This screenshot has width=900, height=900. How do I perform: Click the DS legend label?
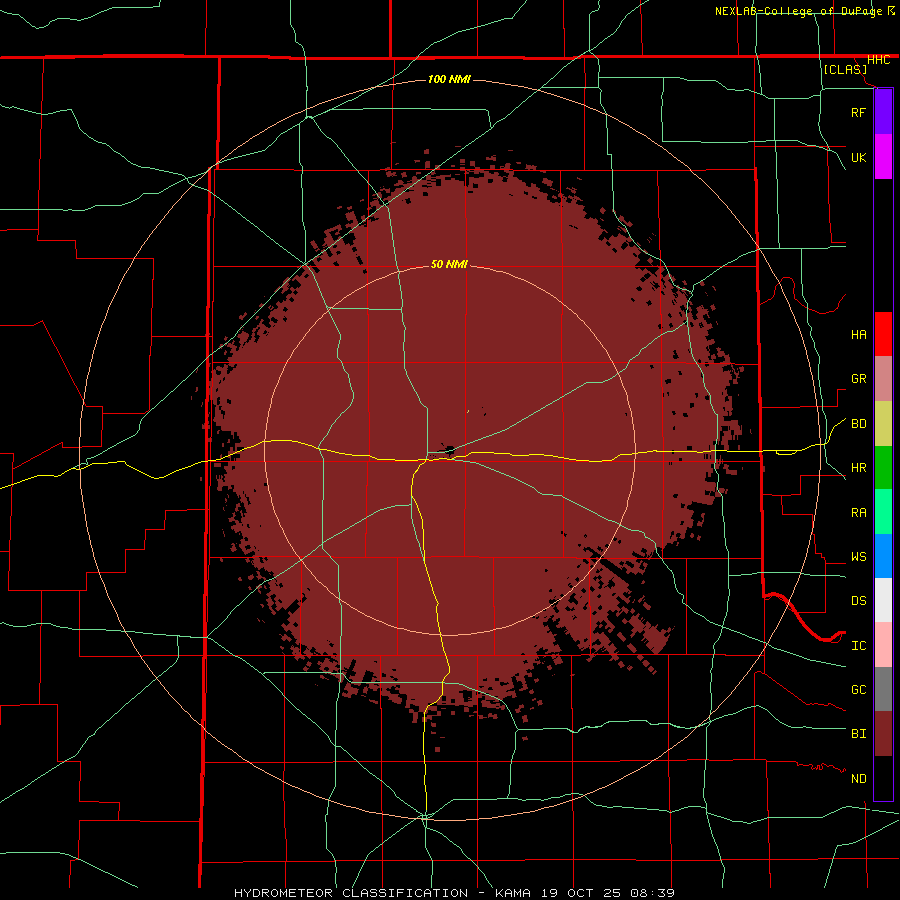pyautogui.click(x=858, y=601)
